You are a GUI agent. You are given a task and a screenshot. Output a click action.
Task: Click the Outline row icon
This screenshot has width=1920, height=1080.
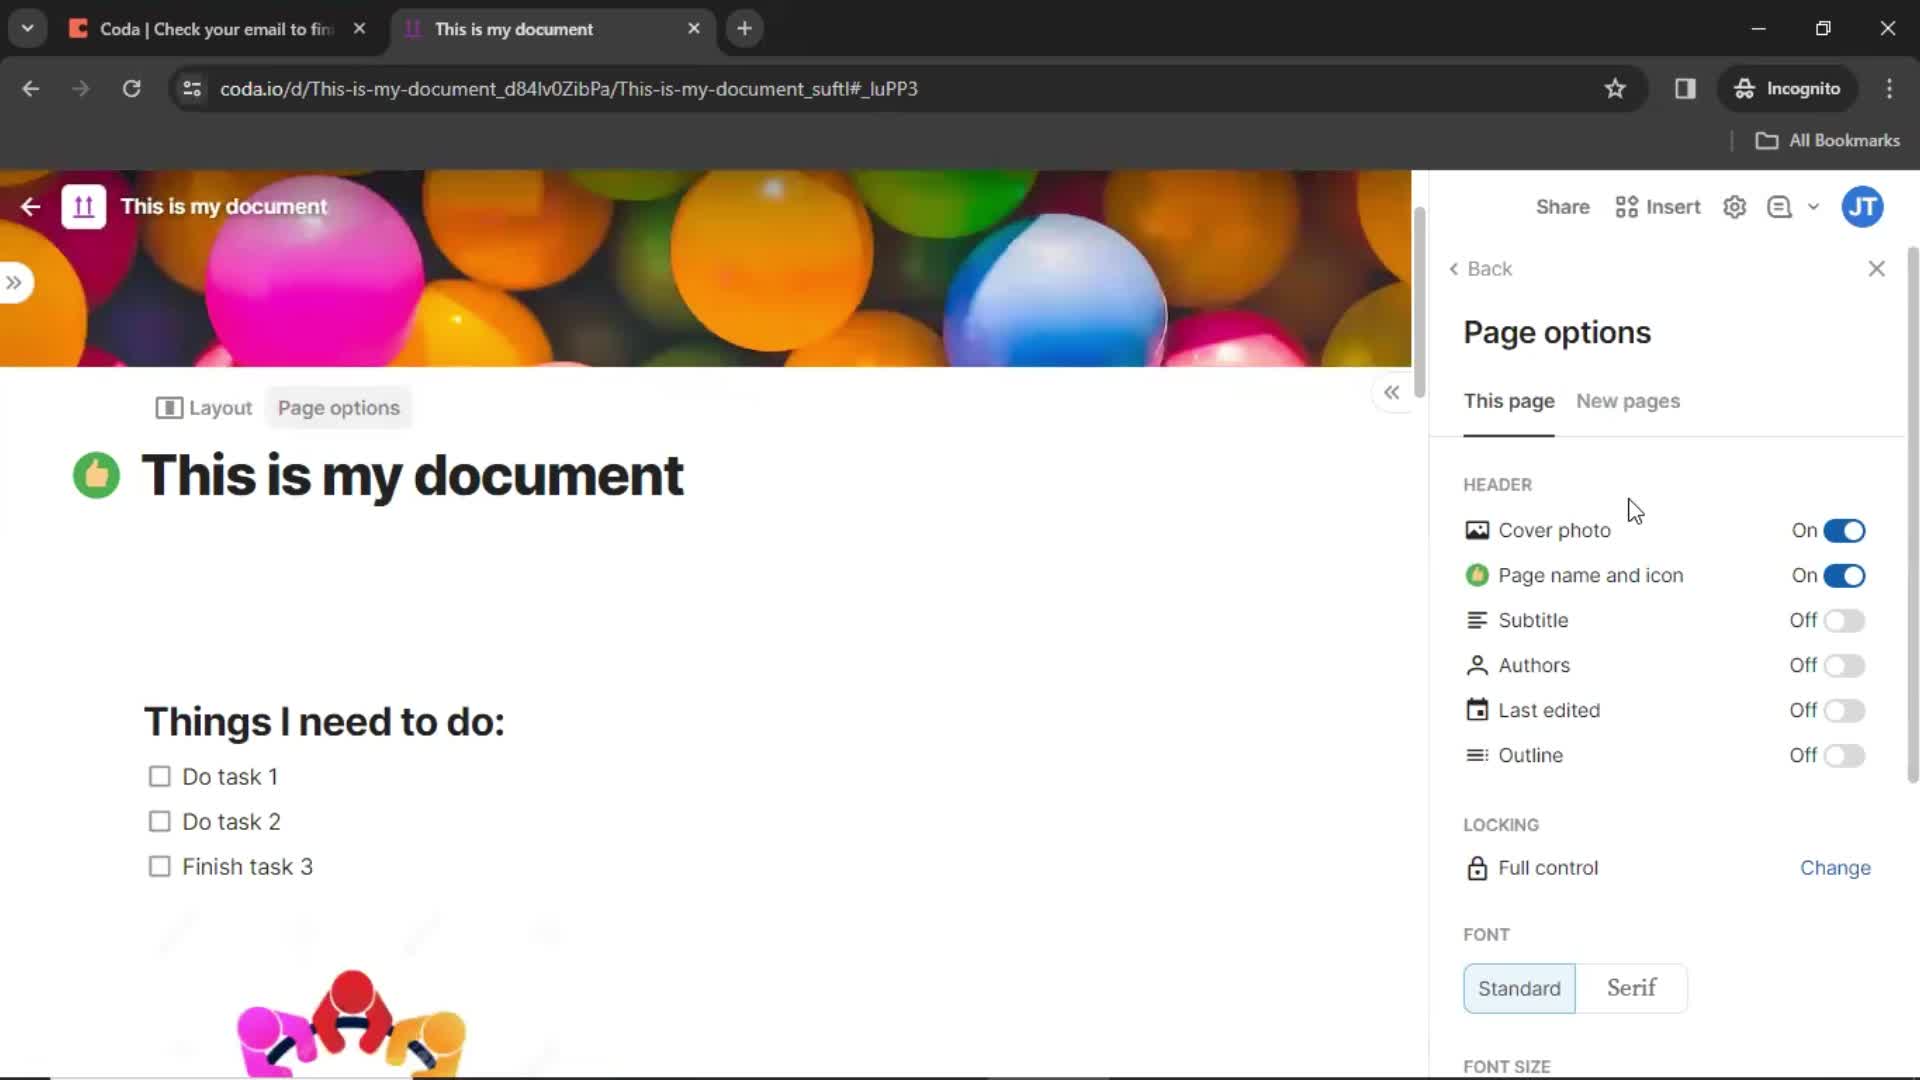tap(1476, 754)
